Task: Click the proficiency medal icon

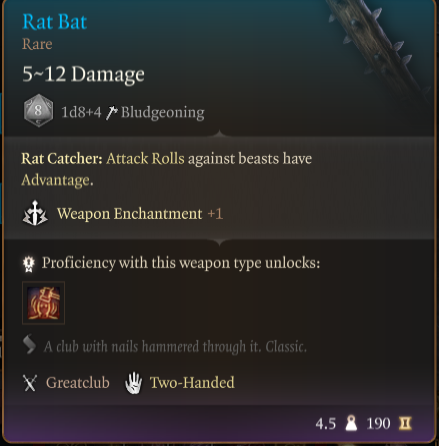Action: (29, 264)
